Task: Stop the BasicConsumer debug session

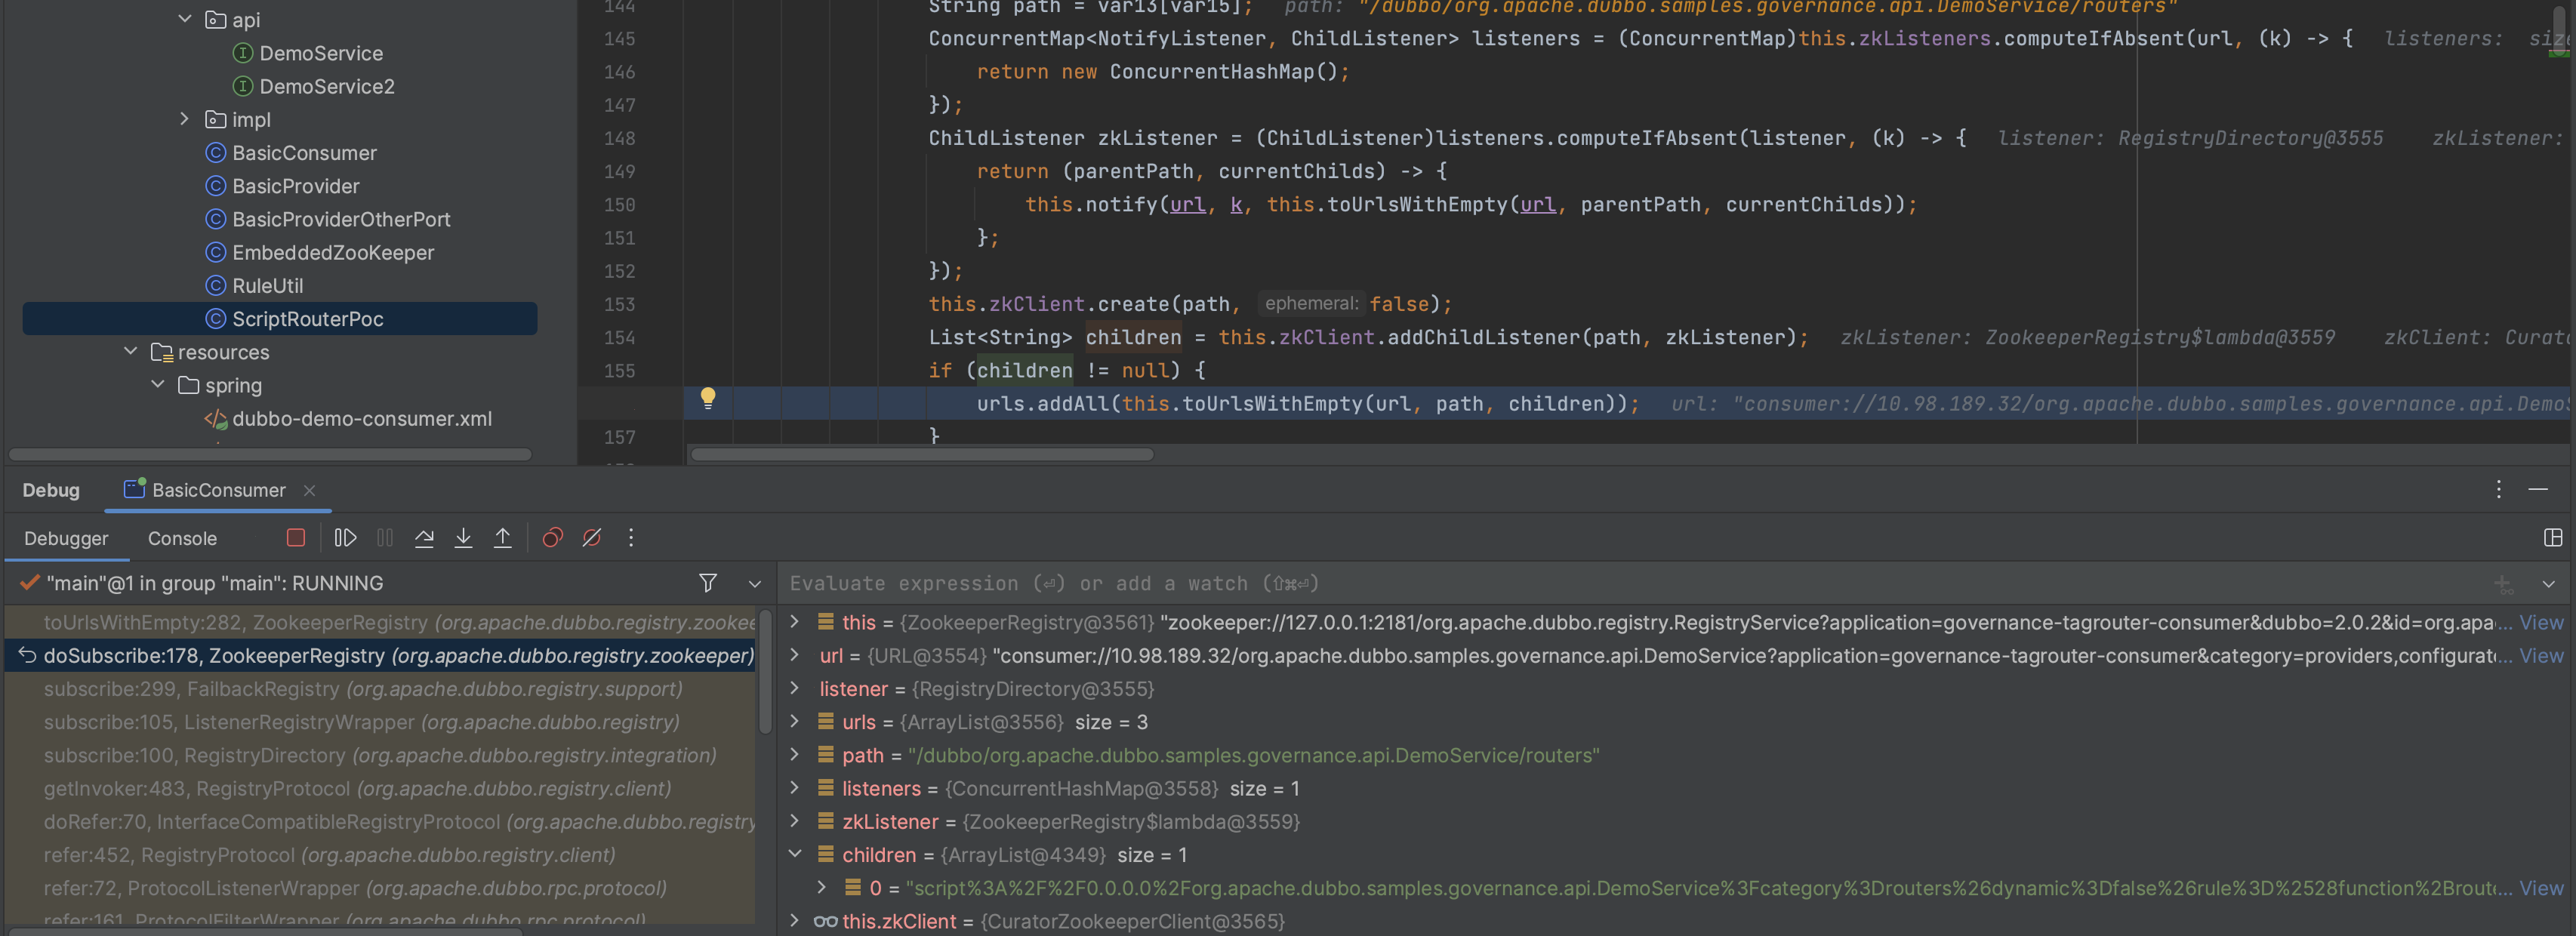Action: [295, 538]
